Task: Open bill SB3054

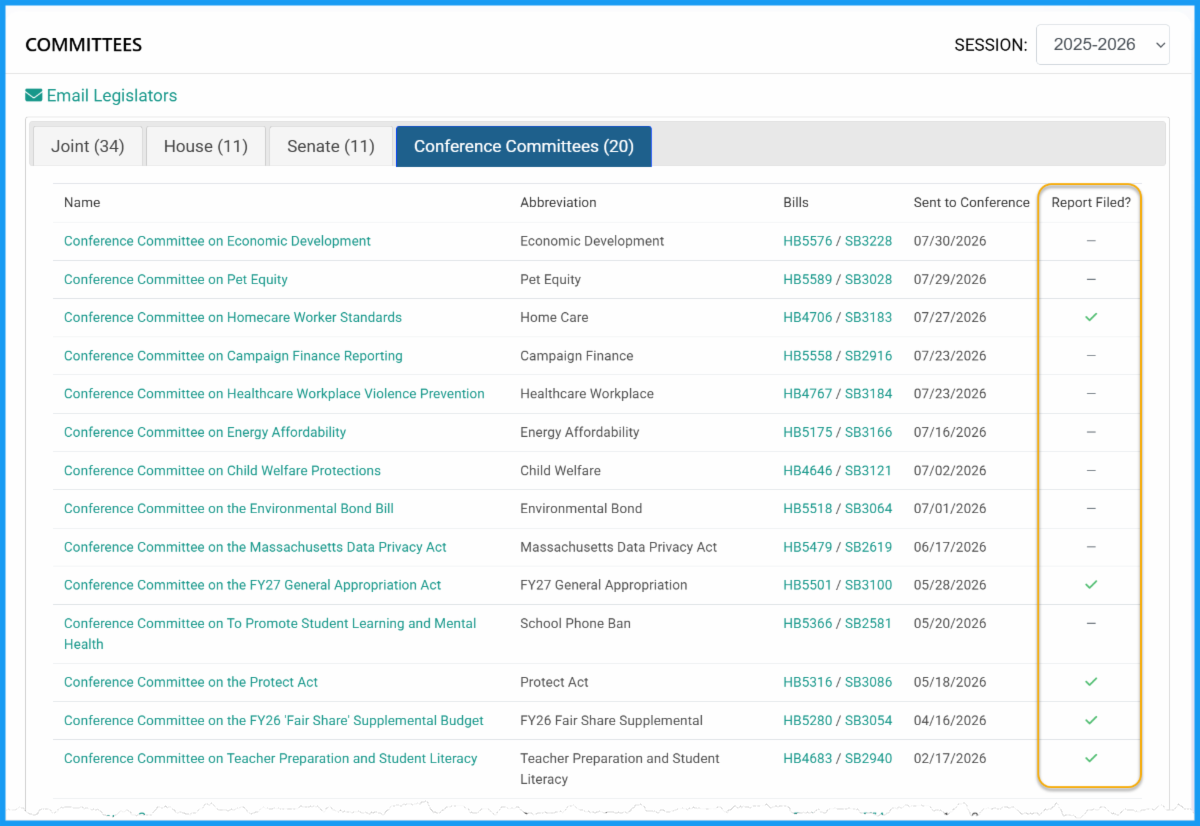Action: coord(868,720)
